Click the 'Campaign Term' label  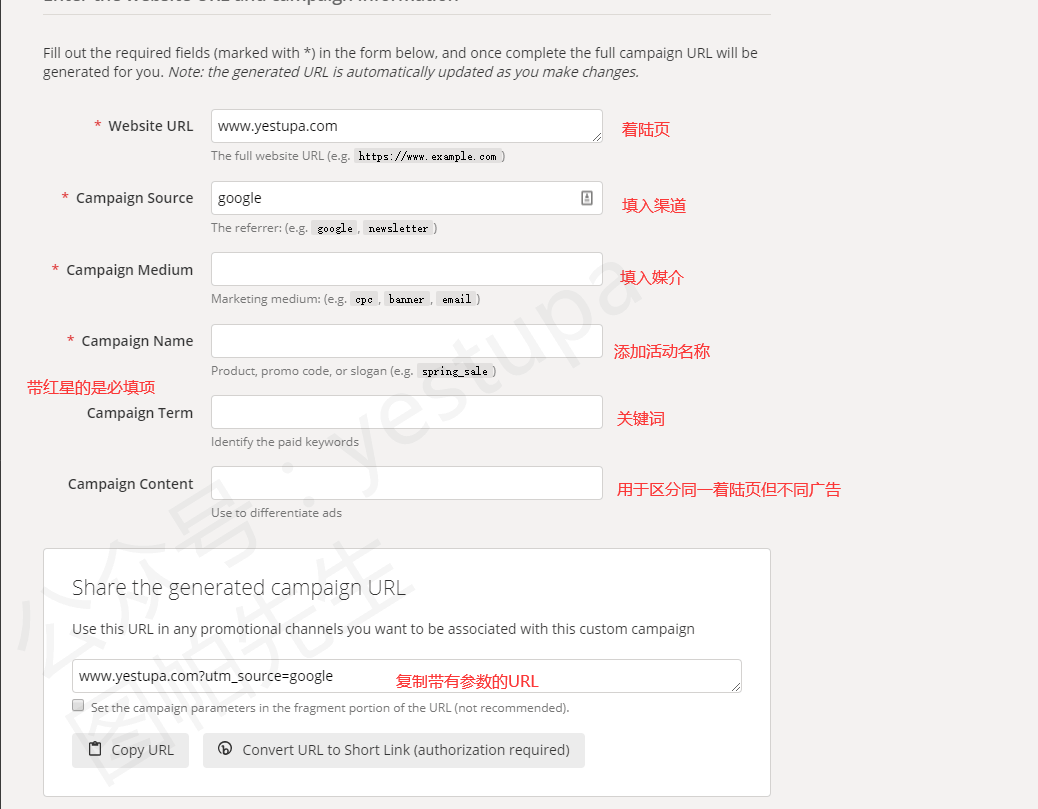[x=140, y=413]
